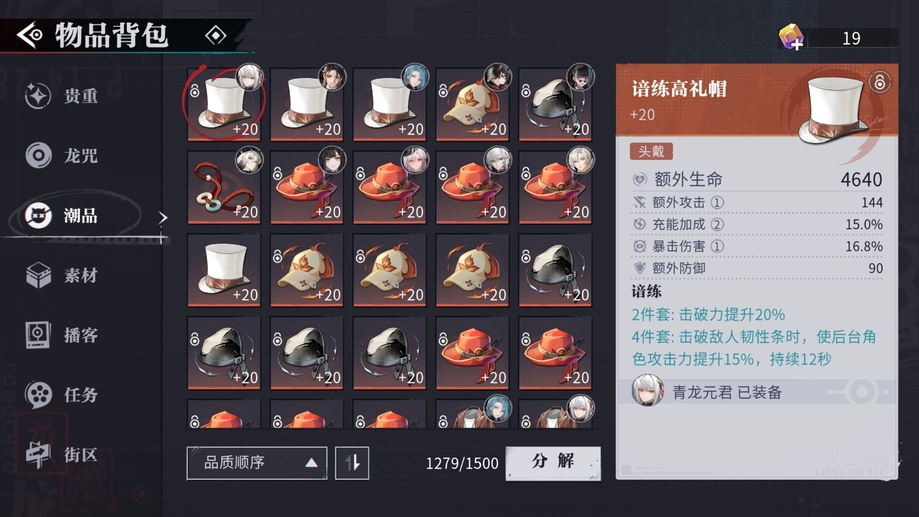Open the 任务 film reel icon
Image resolution: width=919 pixels, height=517 pixels.
pos(38,394)
